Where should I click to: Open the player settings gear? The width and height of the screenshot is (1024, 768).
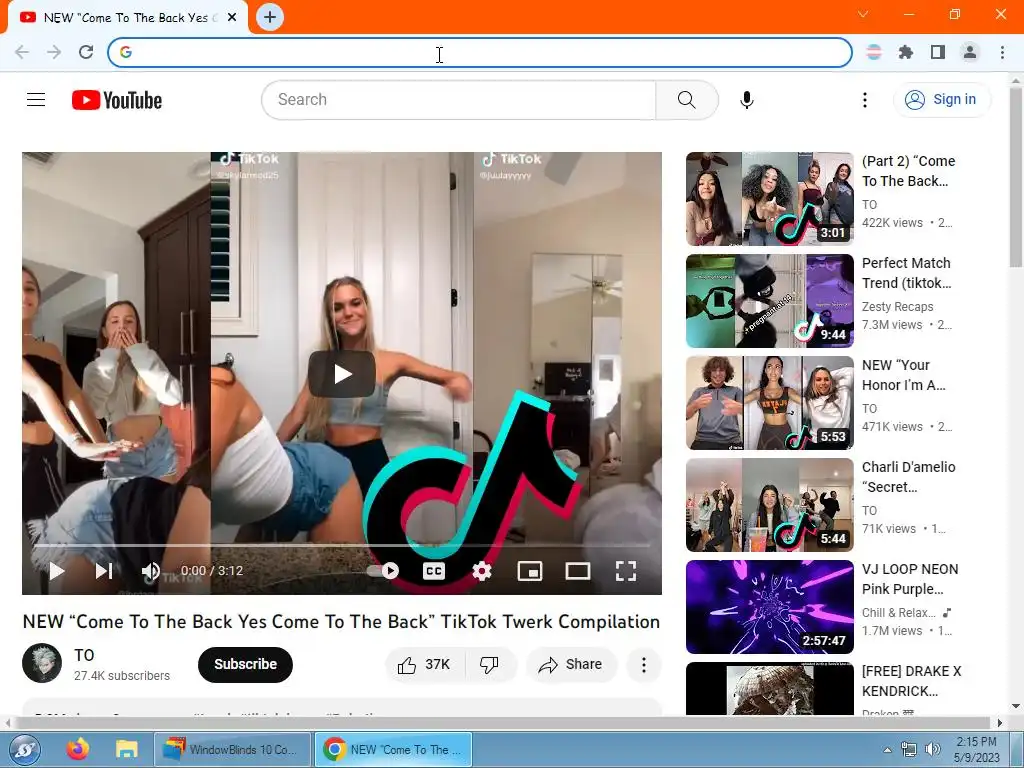pyautogui.click(x=482, y=571)
